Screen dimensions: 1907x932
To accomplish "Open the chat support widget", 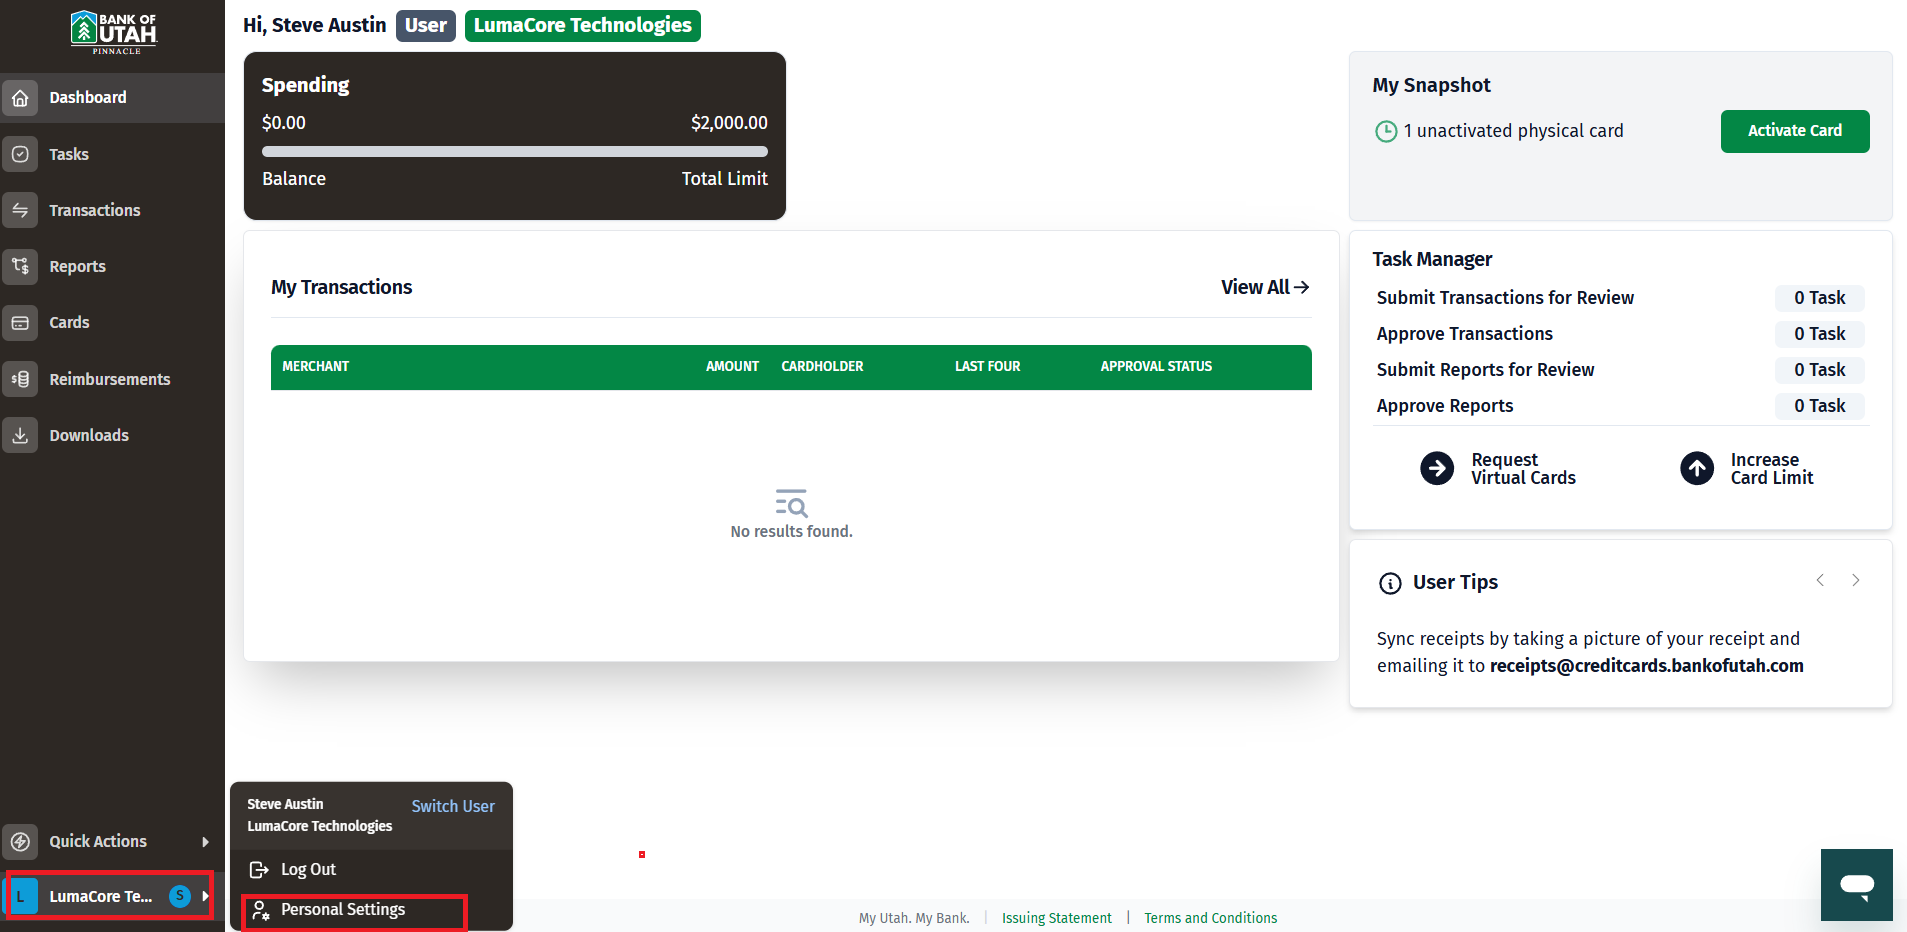I will [1857, 885].
